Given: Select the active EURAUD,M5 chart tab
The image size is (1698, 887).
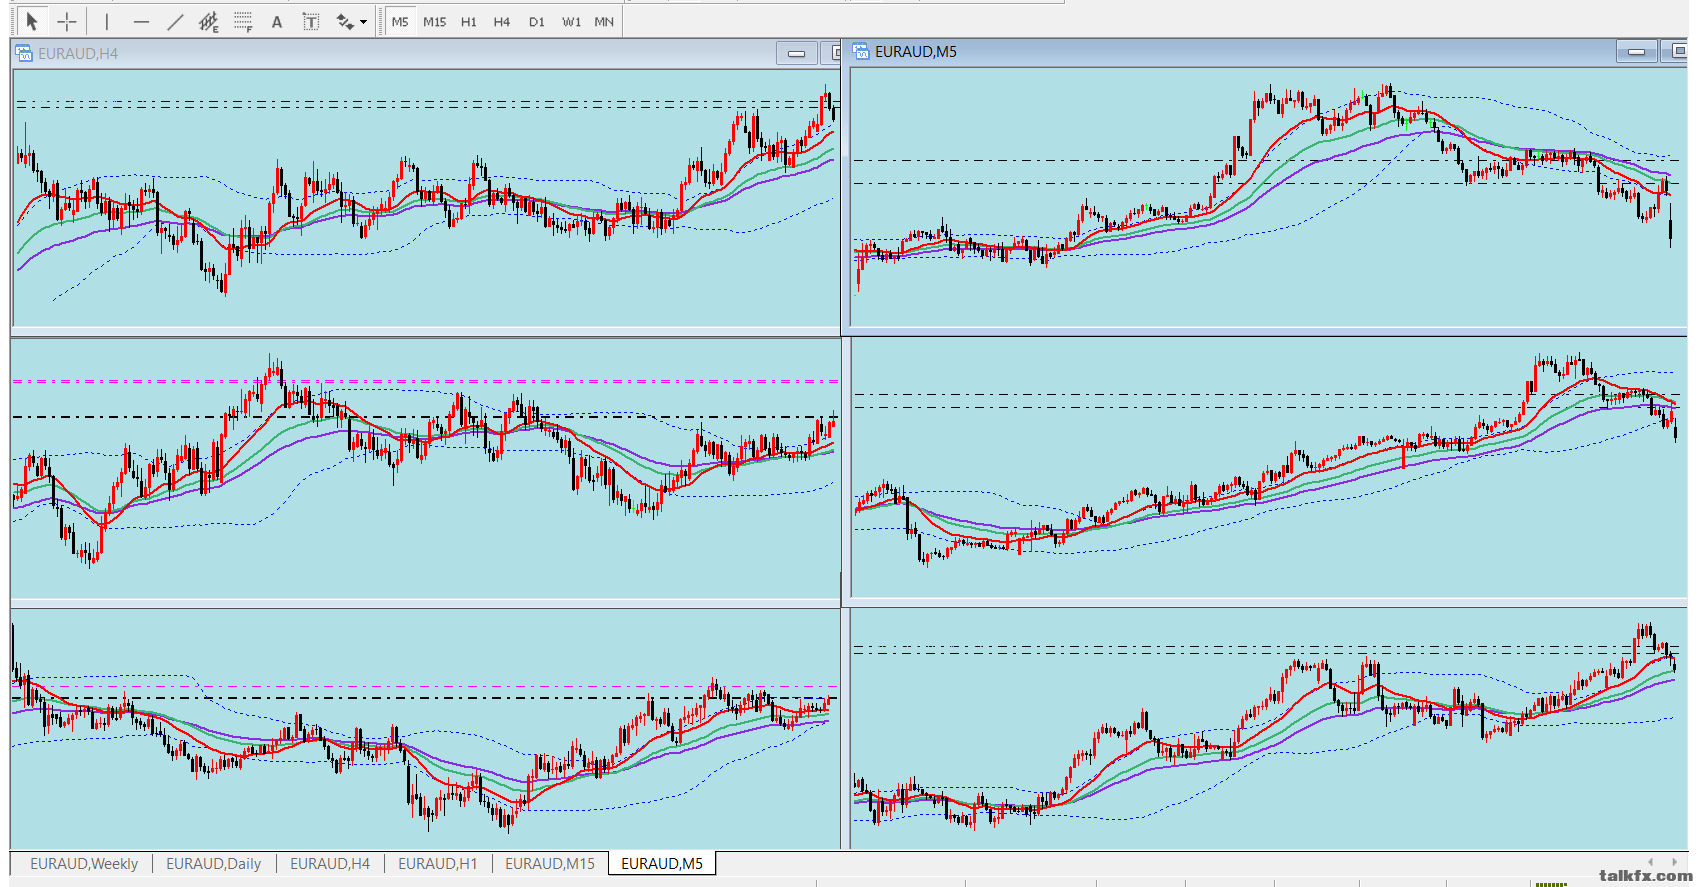Looking at the screenshot, I should tap(662, 863).
